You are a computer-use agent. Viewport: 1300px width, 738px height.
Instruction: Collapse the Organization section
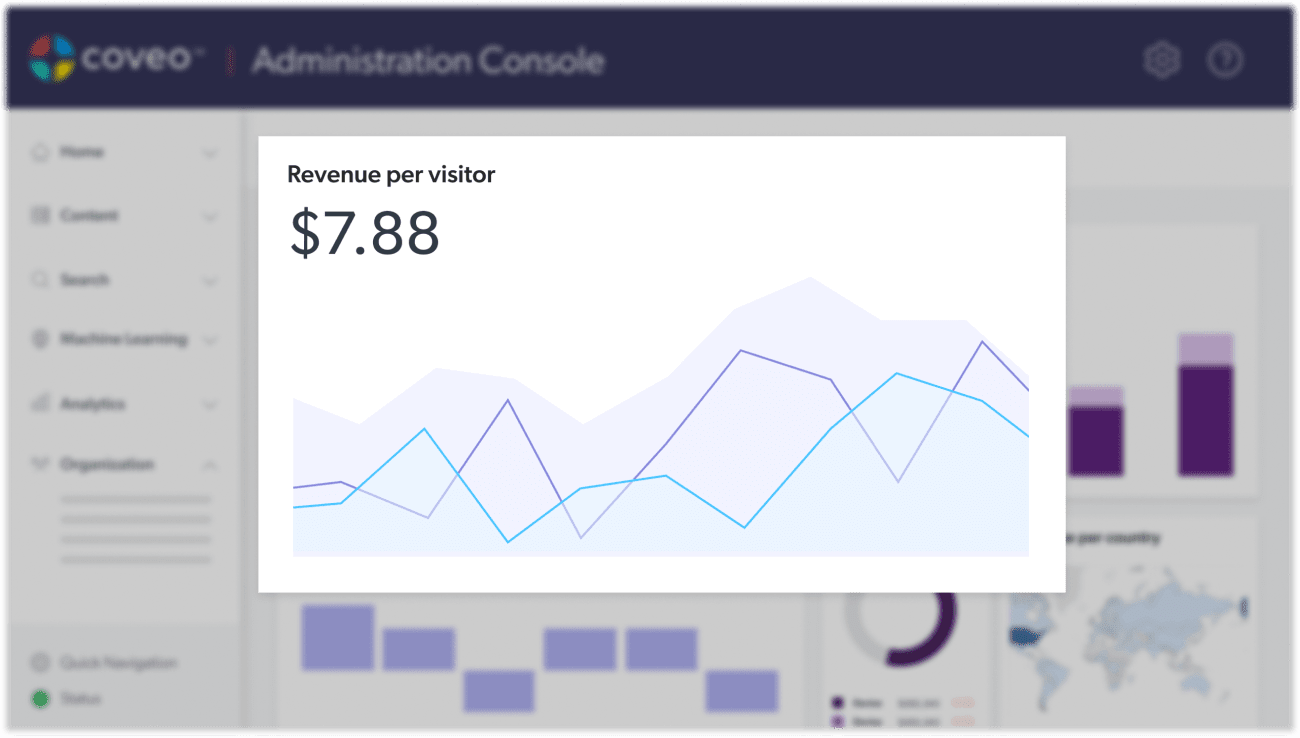[x=210, y=464]
